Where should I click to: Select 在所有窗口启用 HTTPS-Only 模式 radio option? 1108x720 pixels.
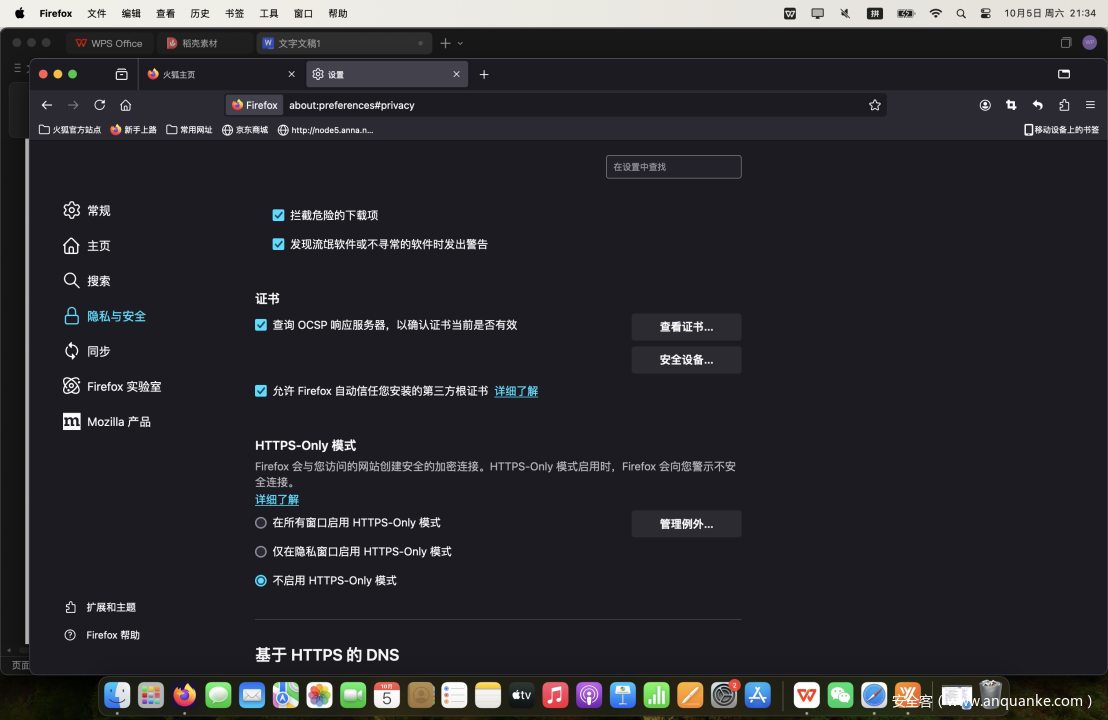261,523
